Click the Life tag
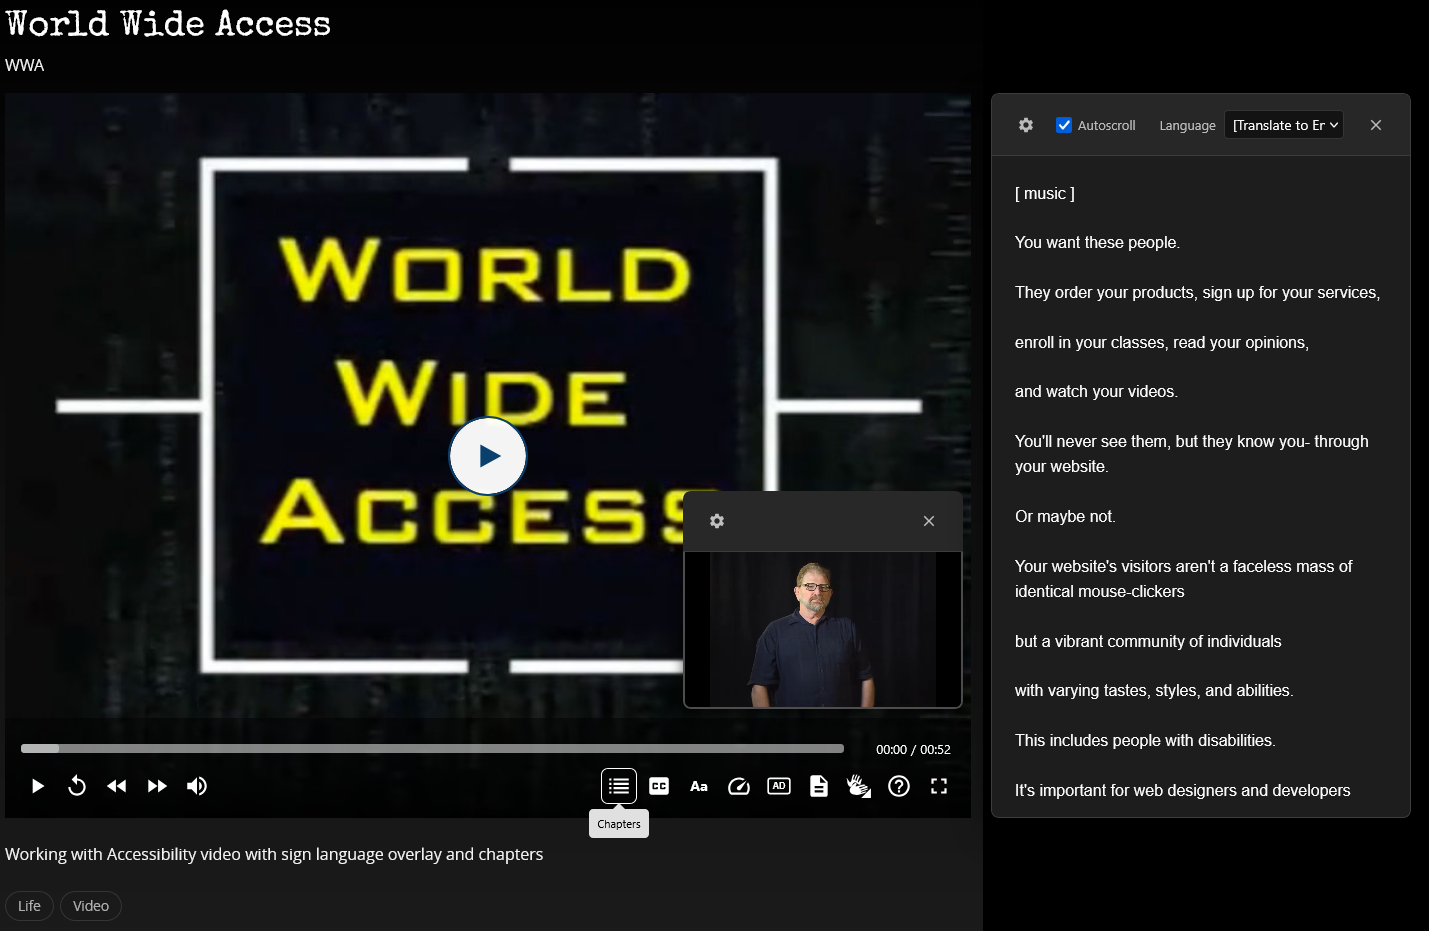This screenshot has width=1429, height=931. [x=29, y=906]
